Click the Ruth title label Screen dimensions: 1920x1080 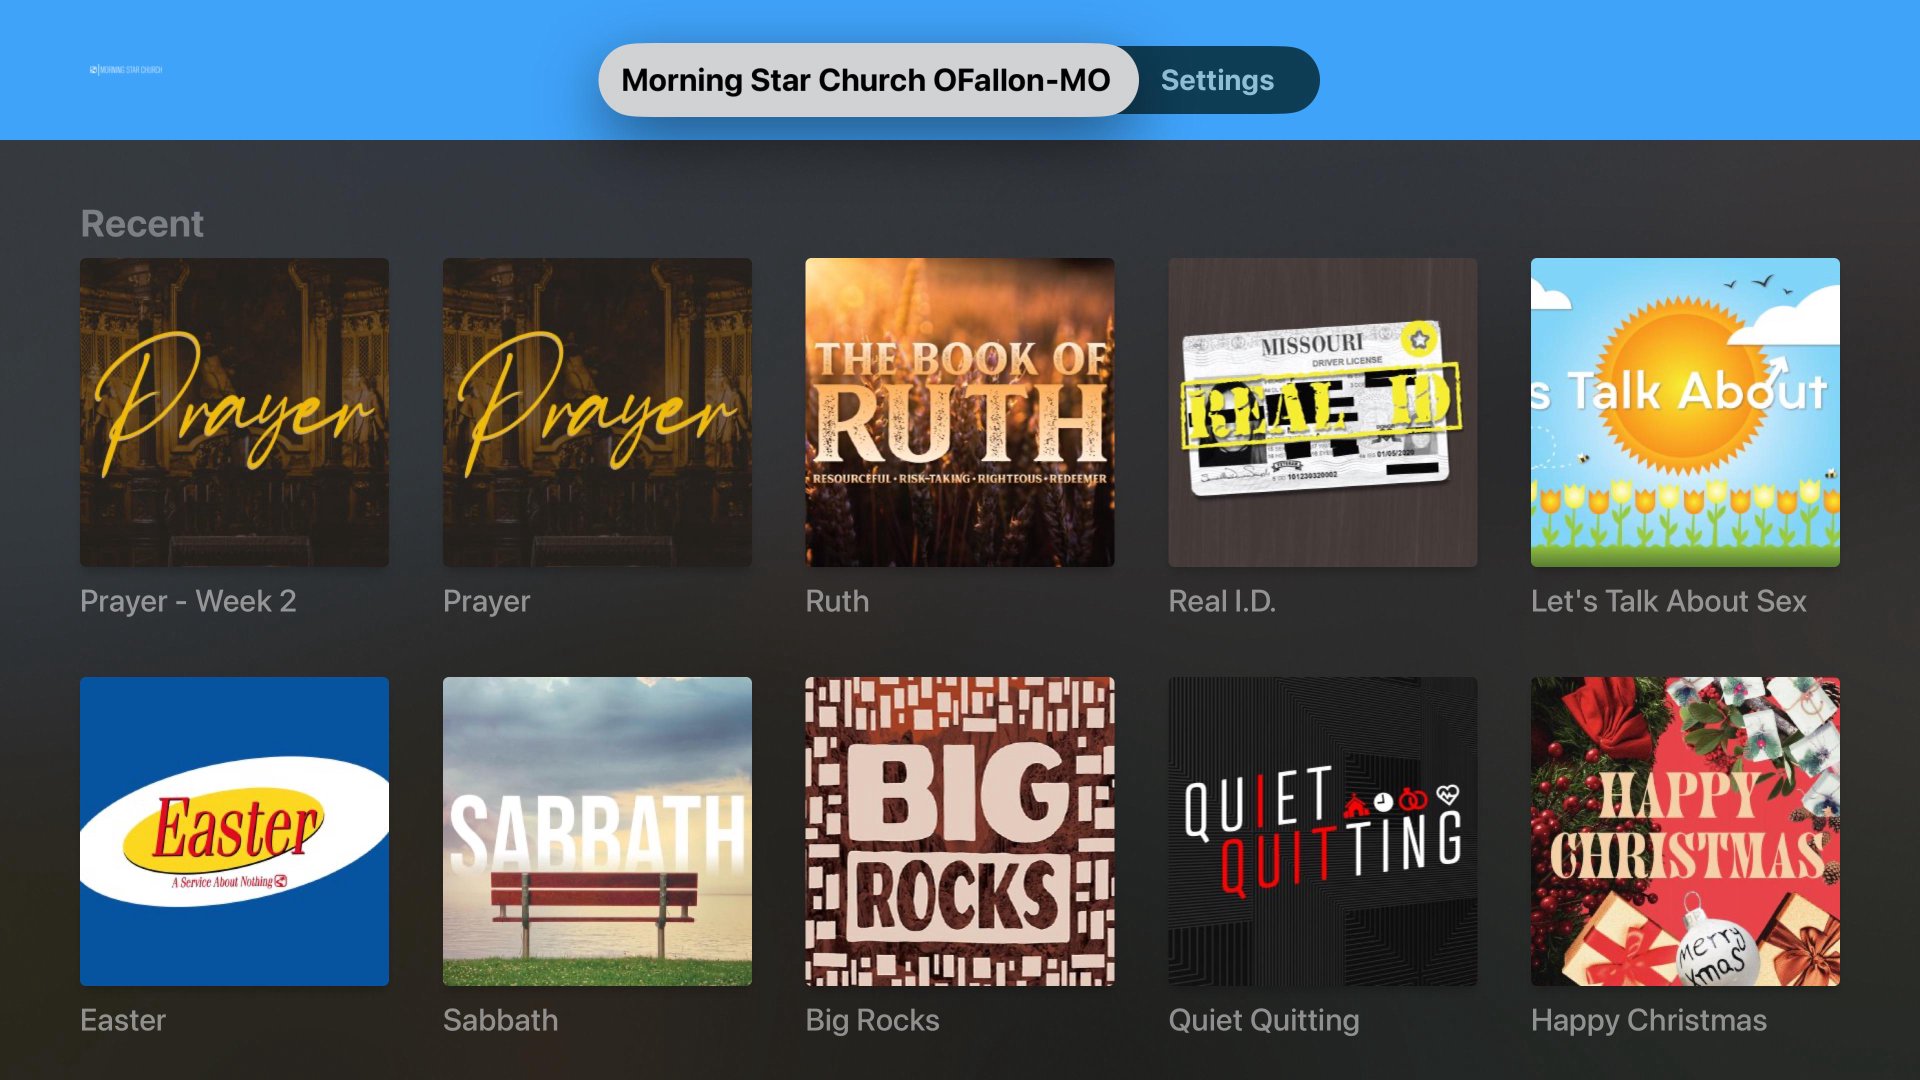click(x=837, y=601)
